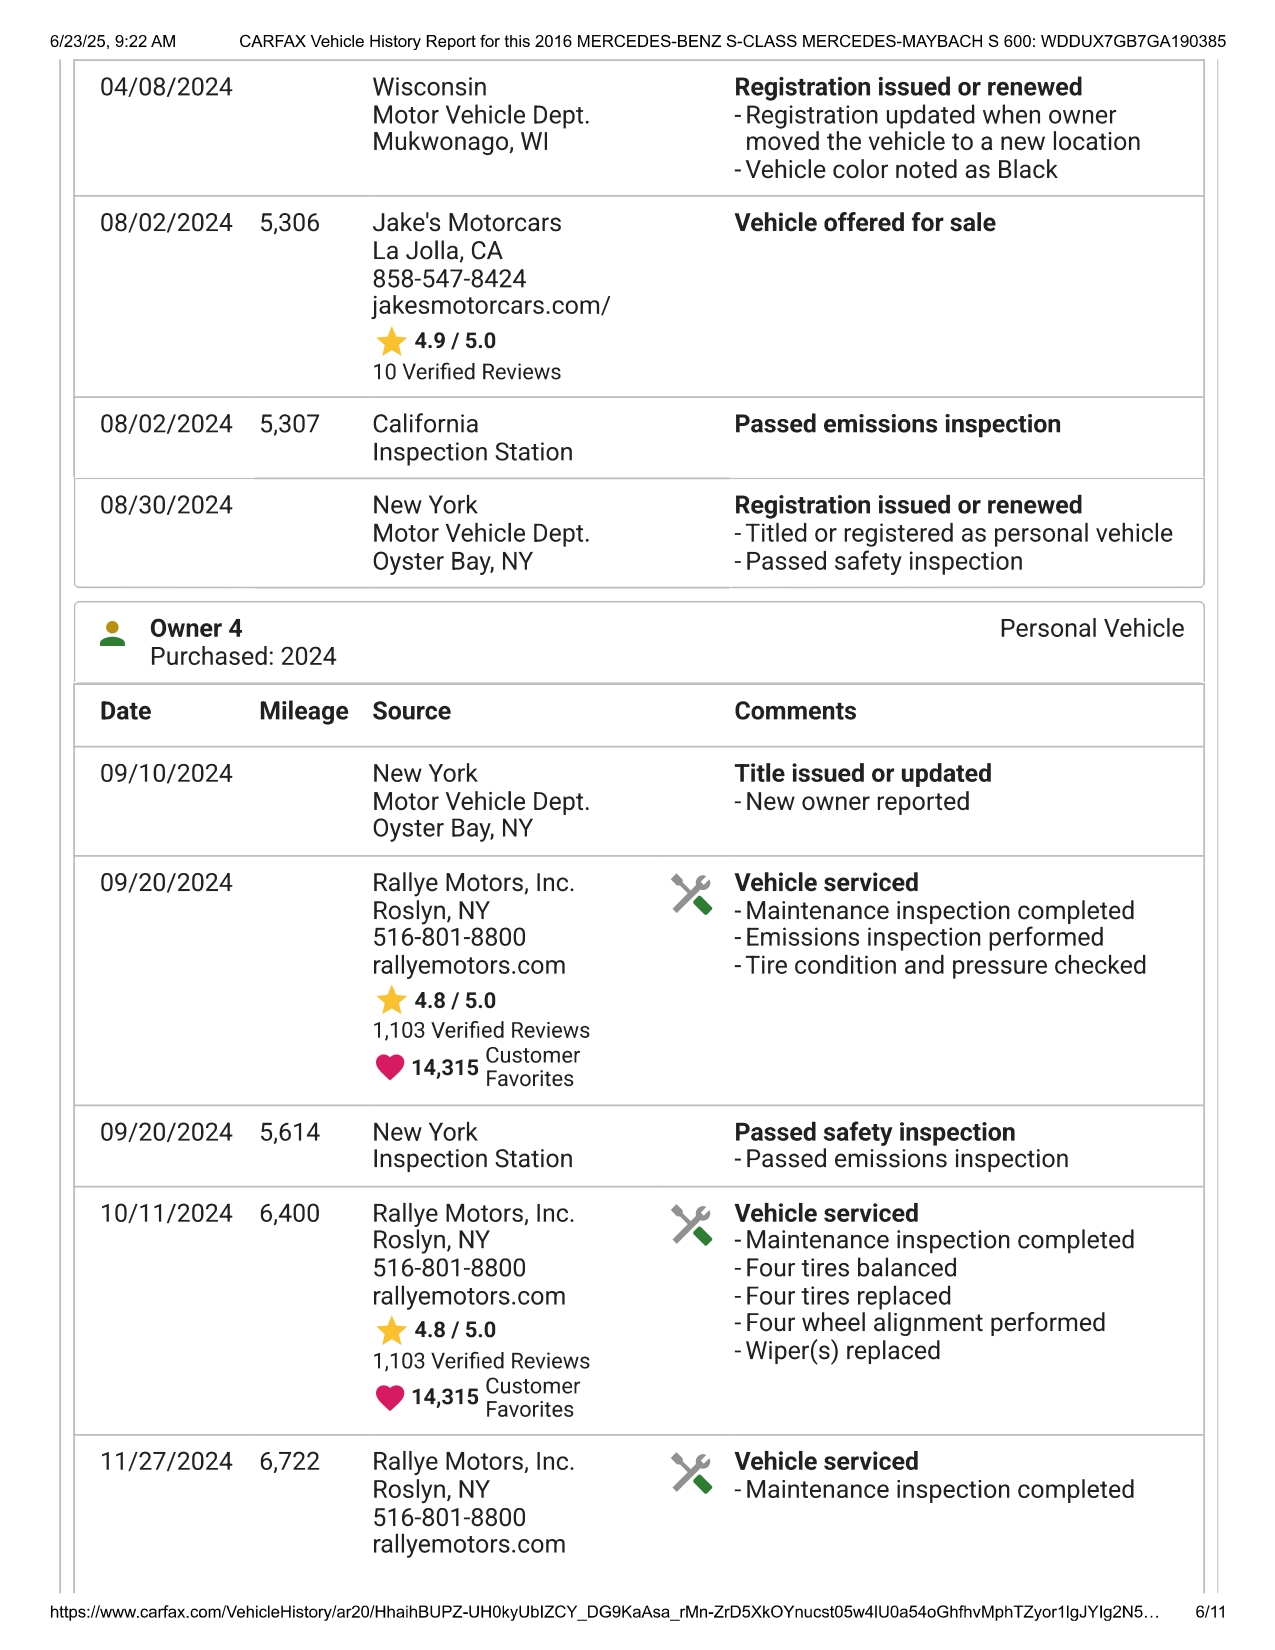1275x1650 pixels.
Task: Click the Owner 4 person icon
Action: pyautogui.click(x=113, y=634)
